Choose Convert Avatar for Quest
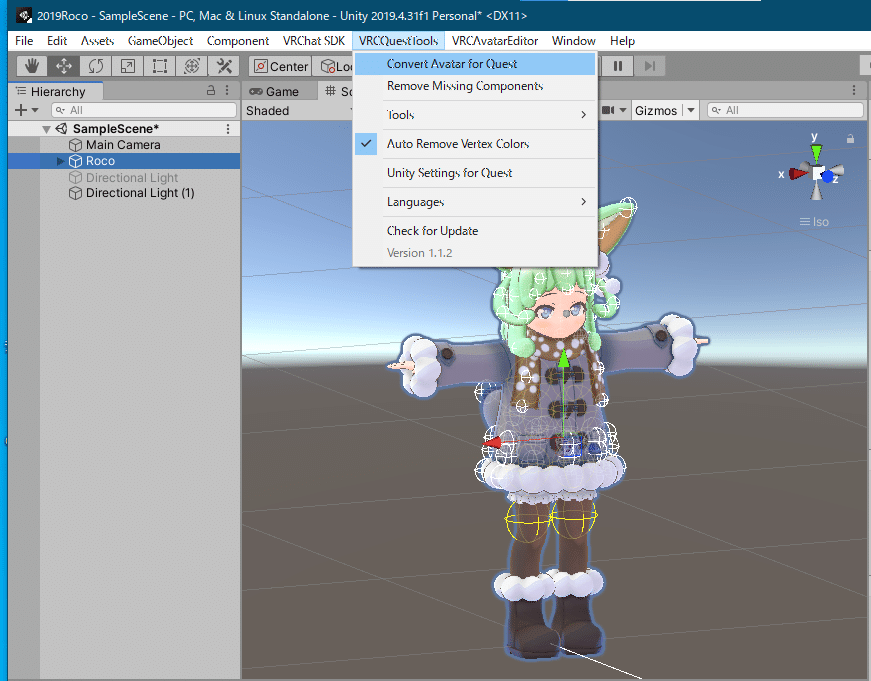The image size is (871, 681). pyautogui.click(x=474, y=64)
